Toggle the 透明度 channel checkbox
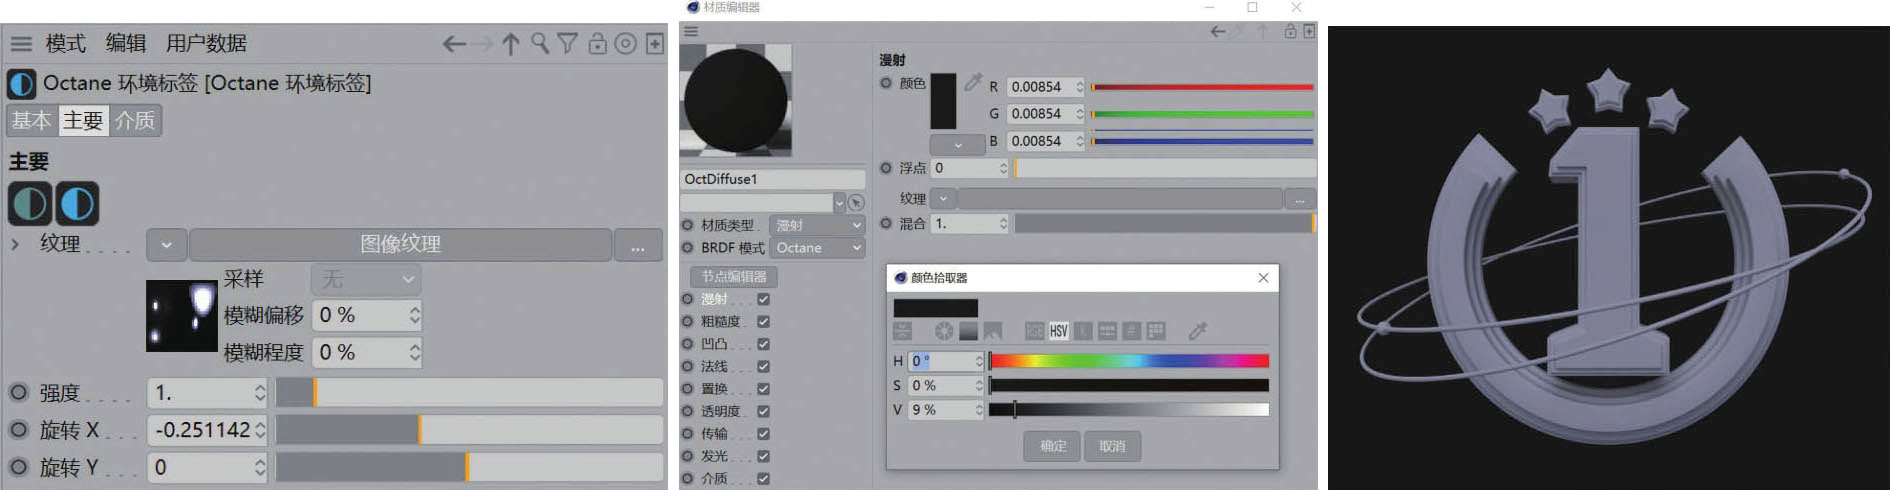Screen dimensions: 1890x490 763,411
